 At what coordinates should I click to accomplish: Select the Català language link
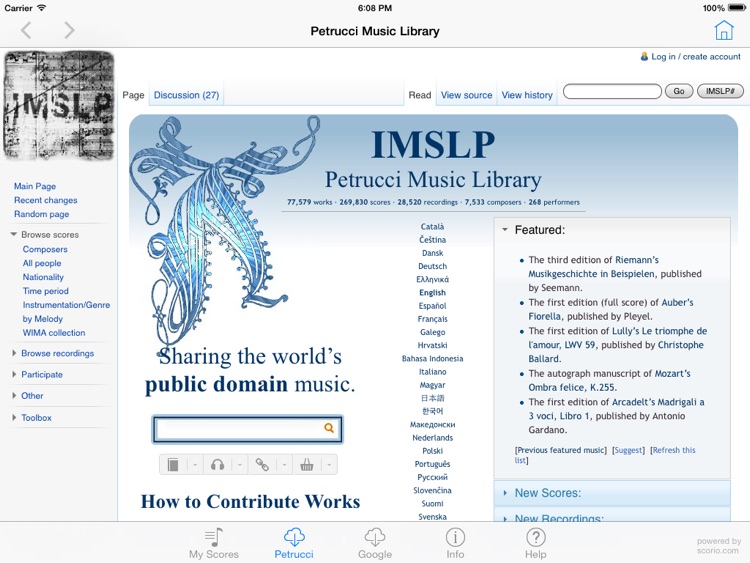point(432,227)
